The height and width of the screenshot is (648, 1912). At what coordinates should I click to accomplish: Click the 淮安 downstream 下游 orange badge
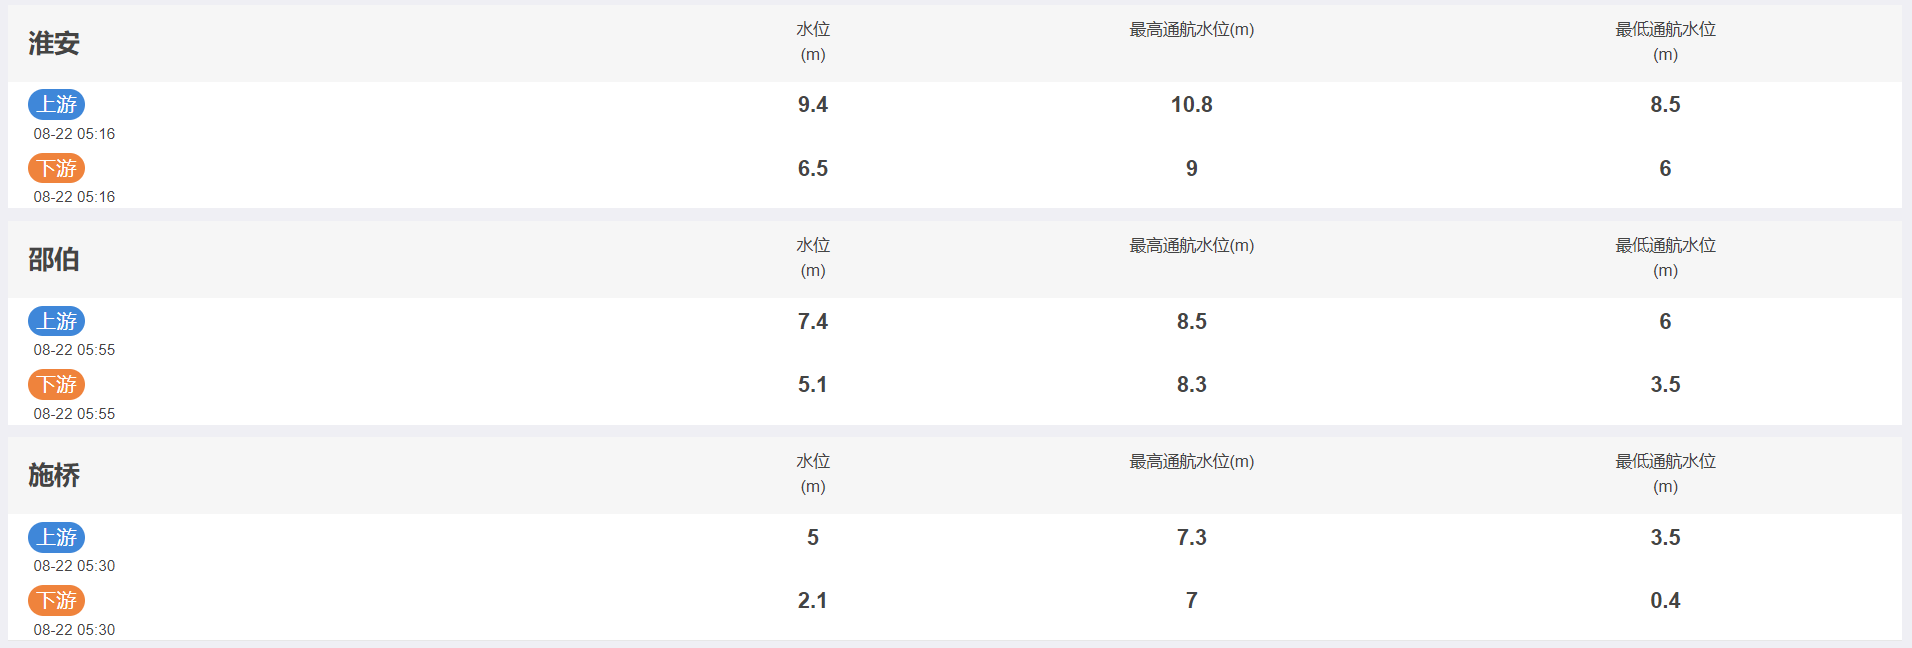(56, 168)
